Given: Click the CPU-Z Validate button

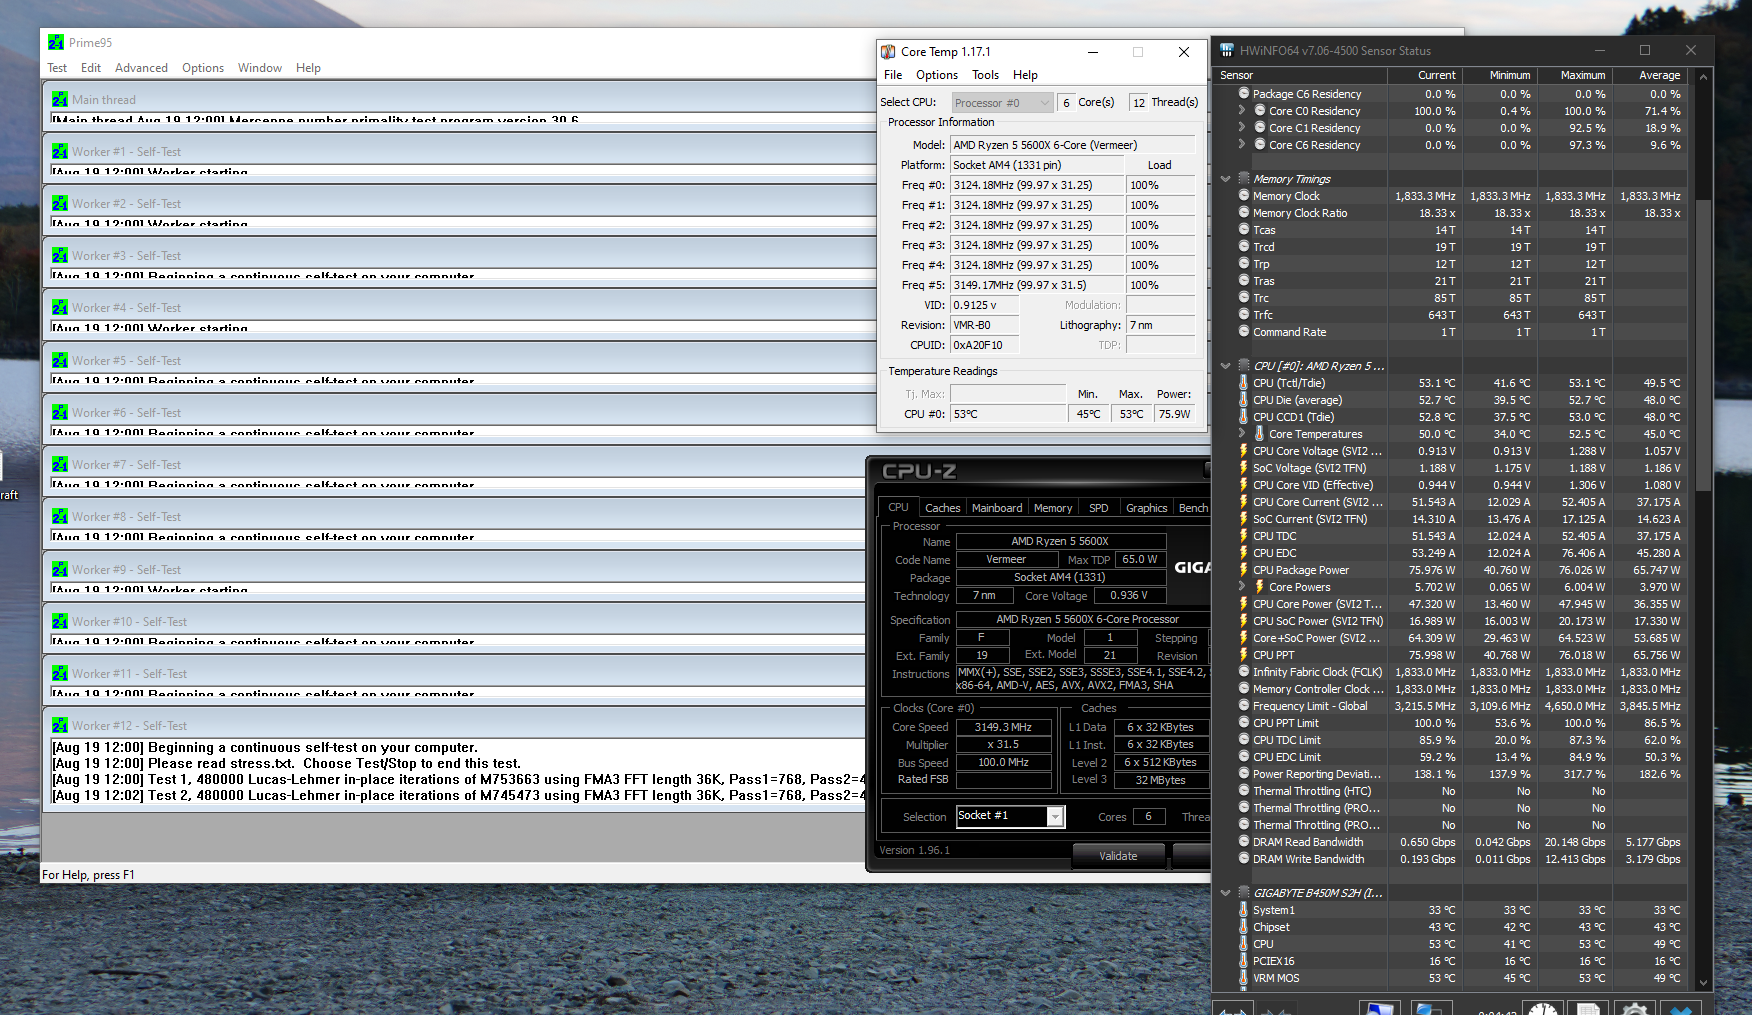Looking at the screenshot, I should [x=1118, y=856].
